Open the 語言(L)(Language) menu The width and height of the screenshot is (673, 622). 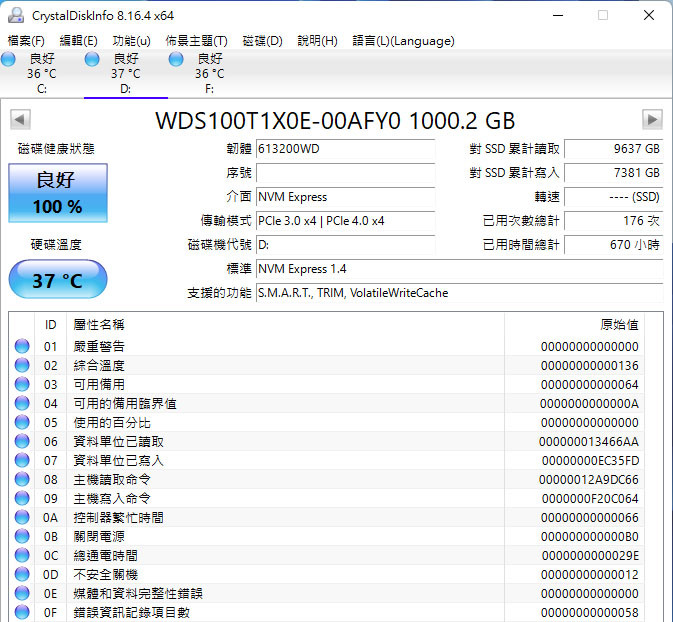click(403, 41)
